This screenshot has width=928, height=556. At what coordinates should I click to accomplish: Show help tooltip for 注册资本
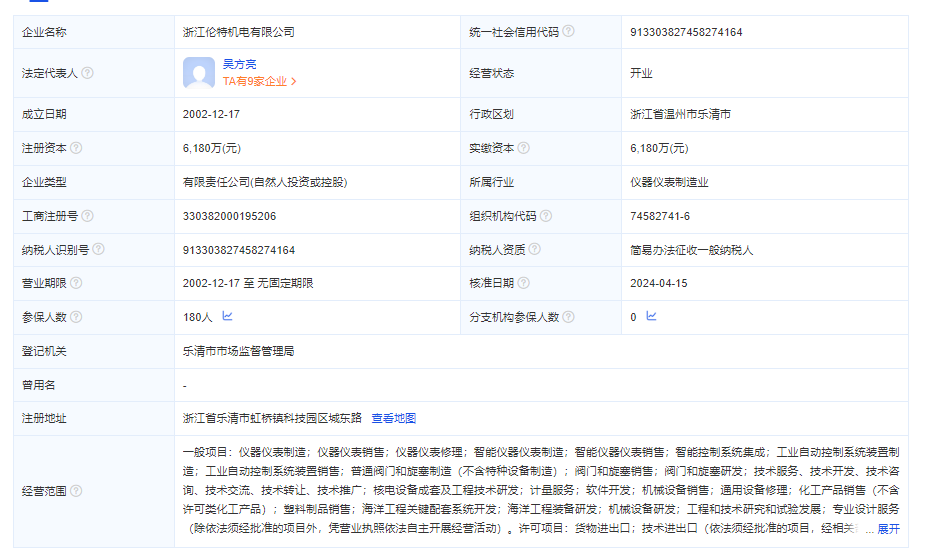76,148
